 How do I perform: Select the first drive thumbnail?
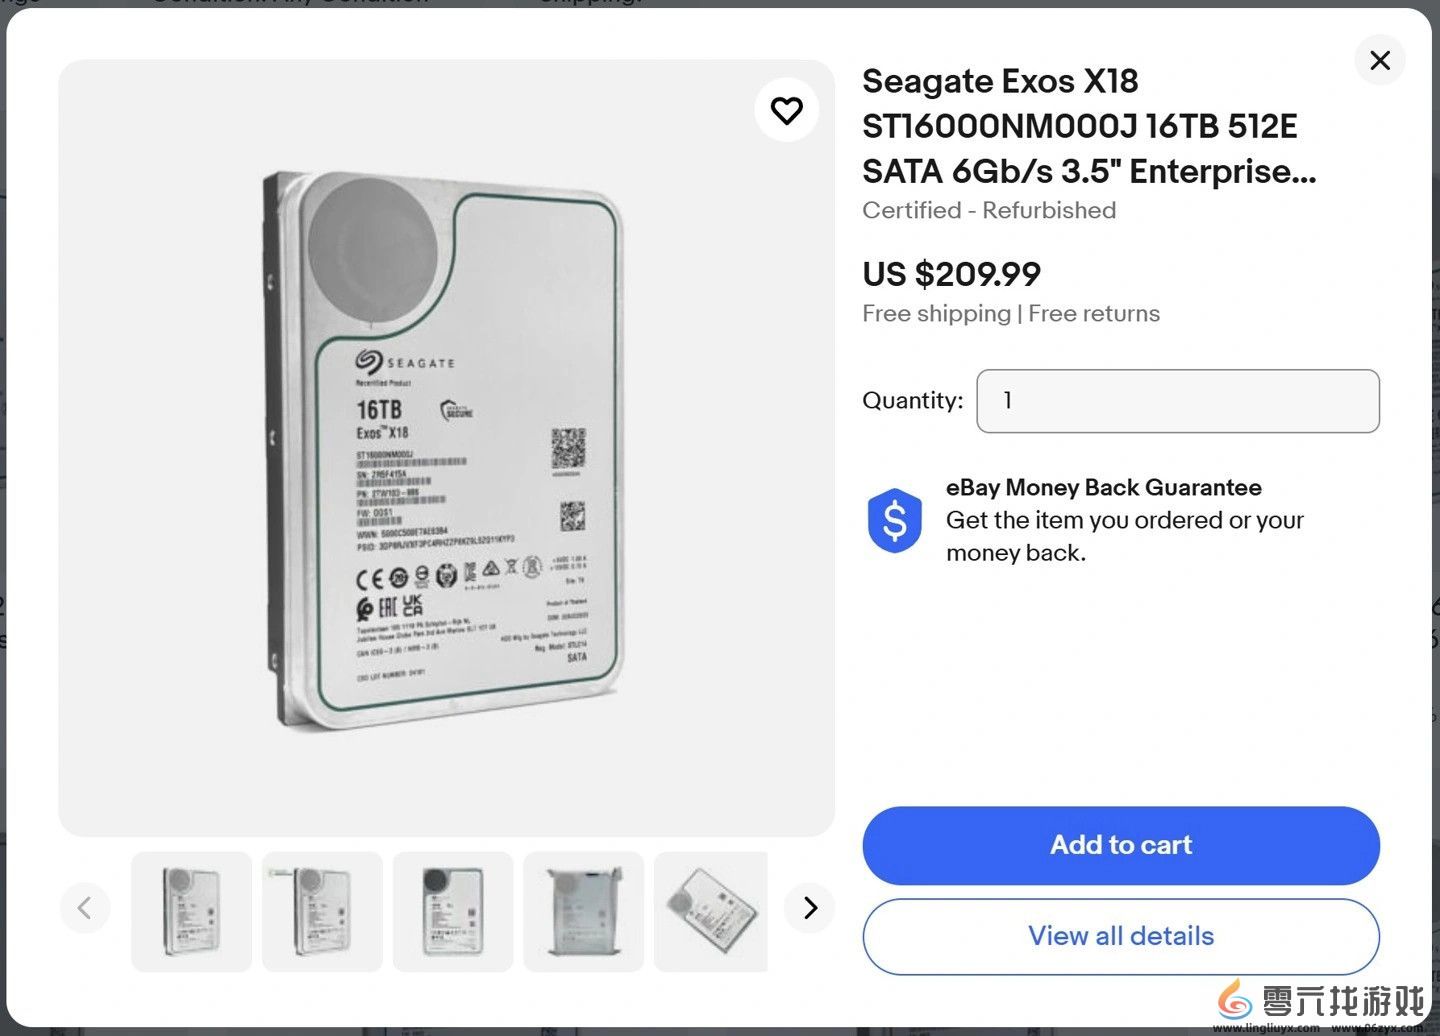[x=191, y=911]
